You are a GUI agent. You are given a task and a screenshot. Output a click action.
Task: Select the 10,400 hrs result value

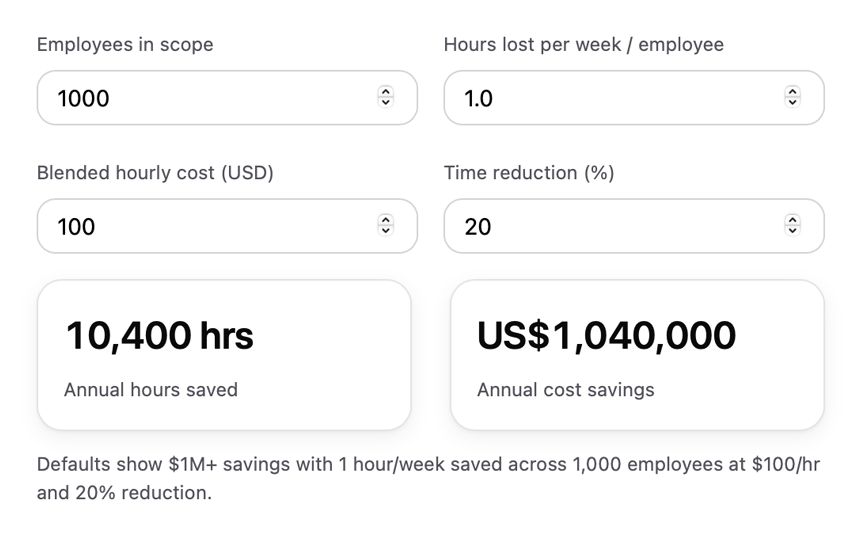click(160, 336)
